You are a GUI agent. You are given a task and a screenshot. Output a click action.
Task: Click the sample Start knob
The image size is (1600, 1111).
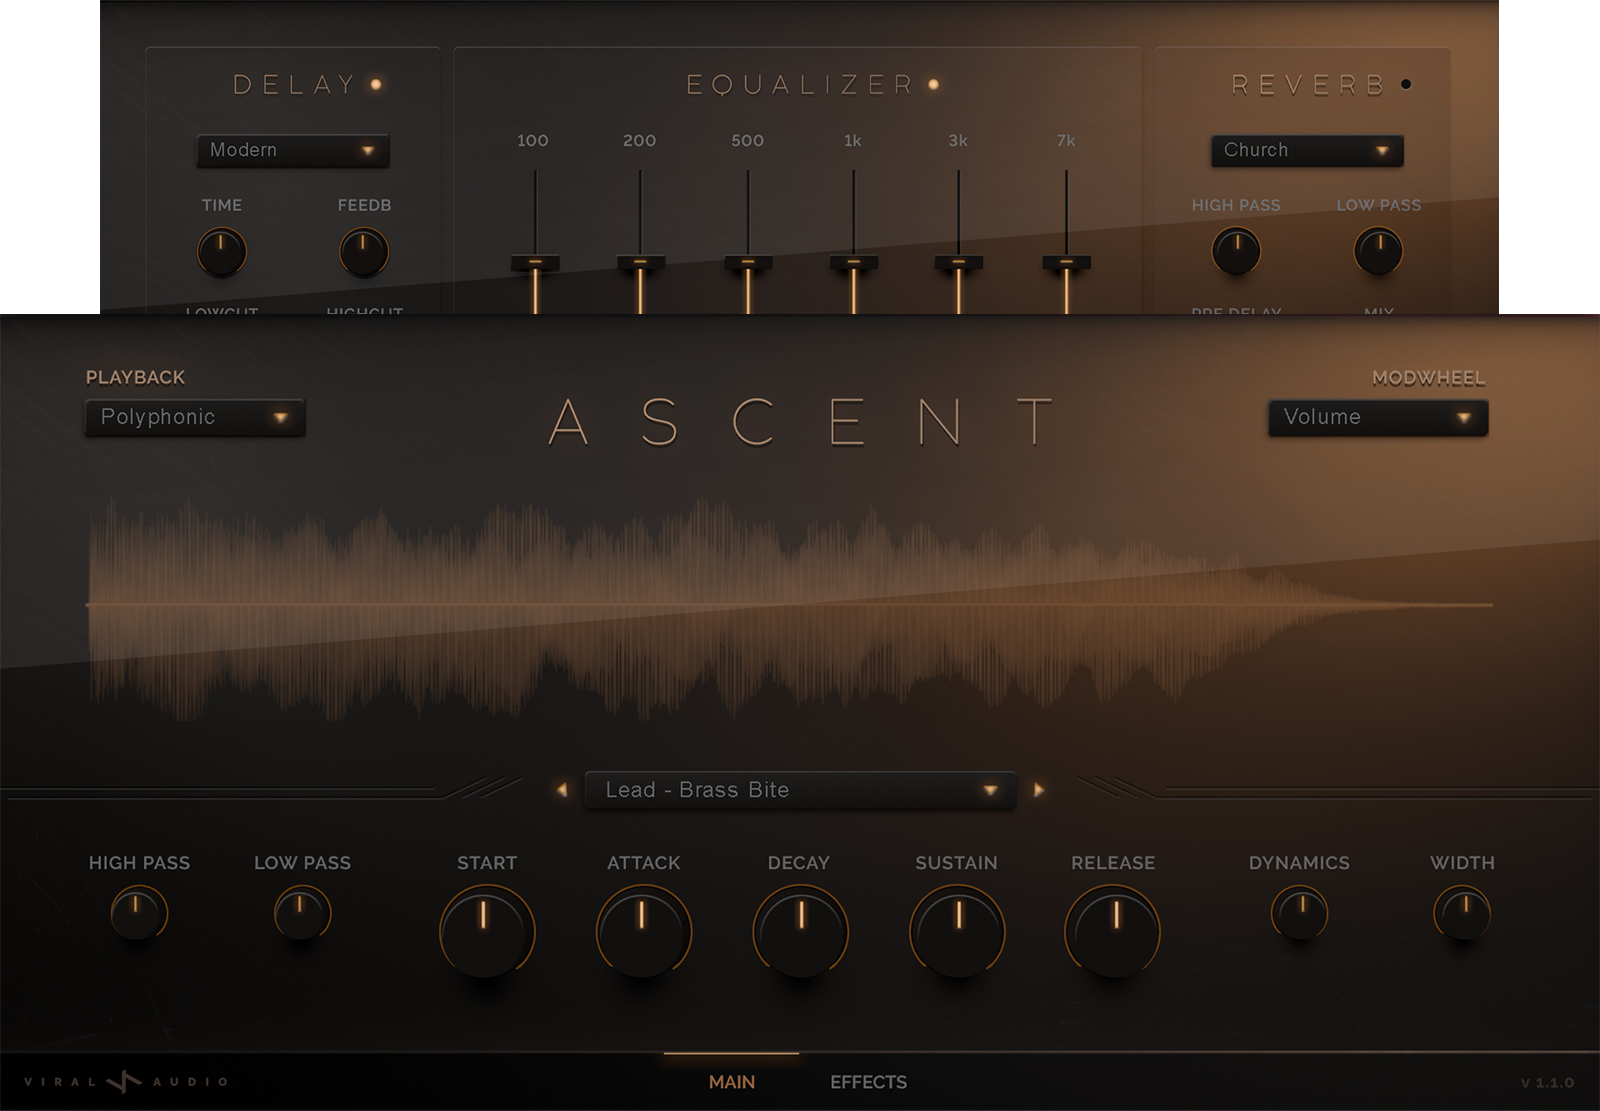click(x=488, y=931)
